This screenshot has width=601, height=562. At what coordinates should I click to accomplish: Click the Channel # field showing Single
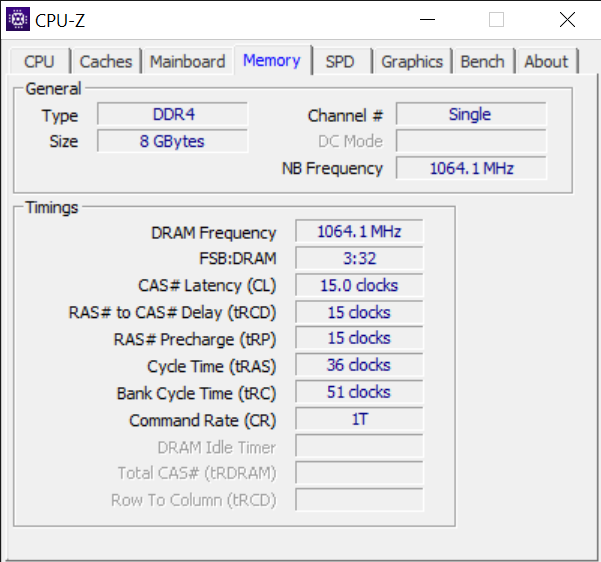coord(471,114)
